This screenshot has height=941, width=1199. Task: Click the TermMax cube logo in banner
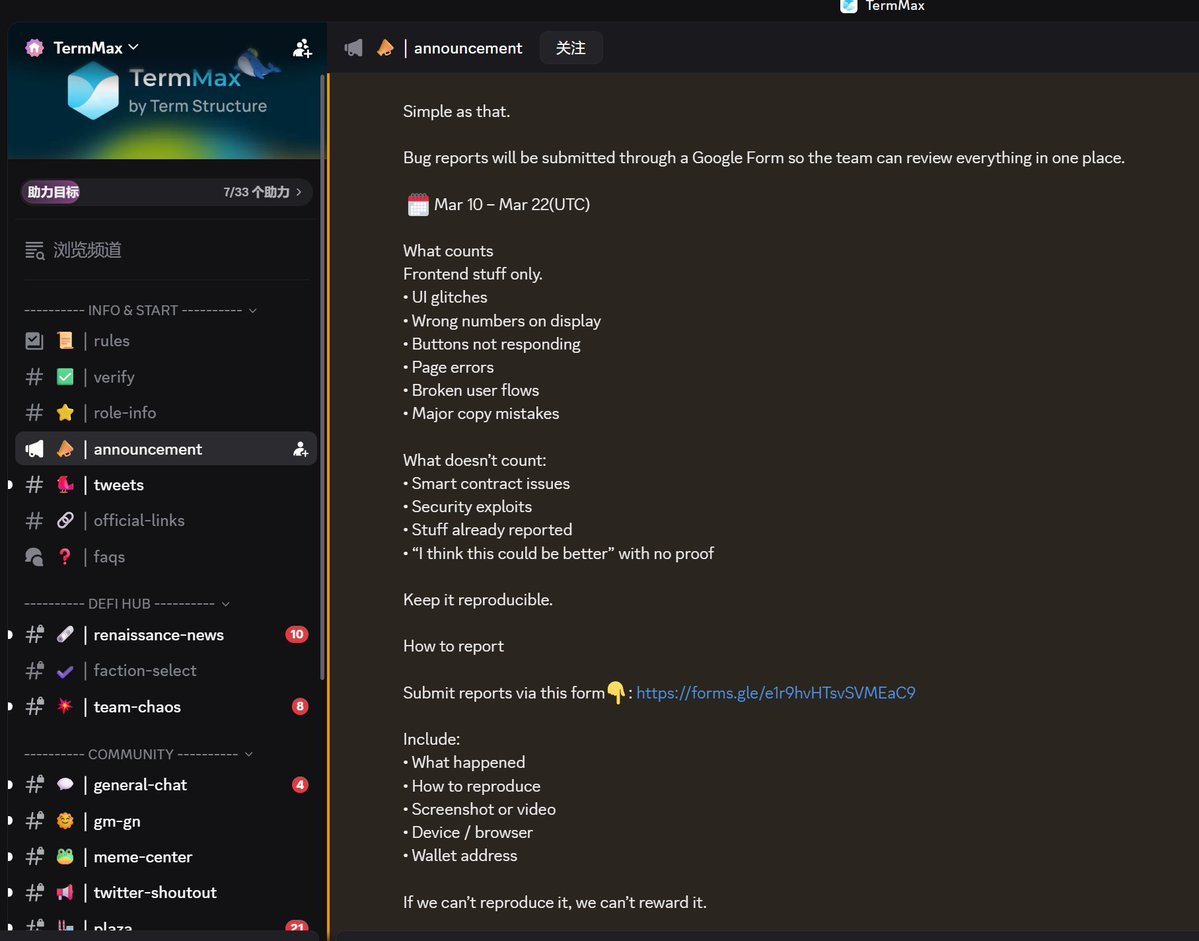coord(92,91)
